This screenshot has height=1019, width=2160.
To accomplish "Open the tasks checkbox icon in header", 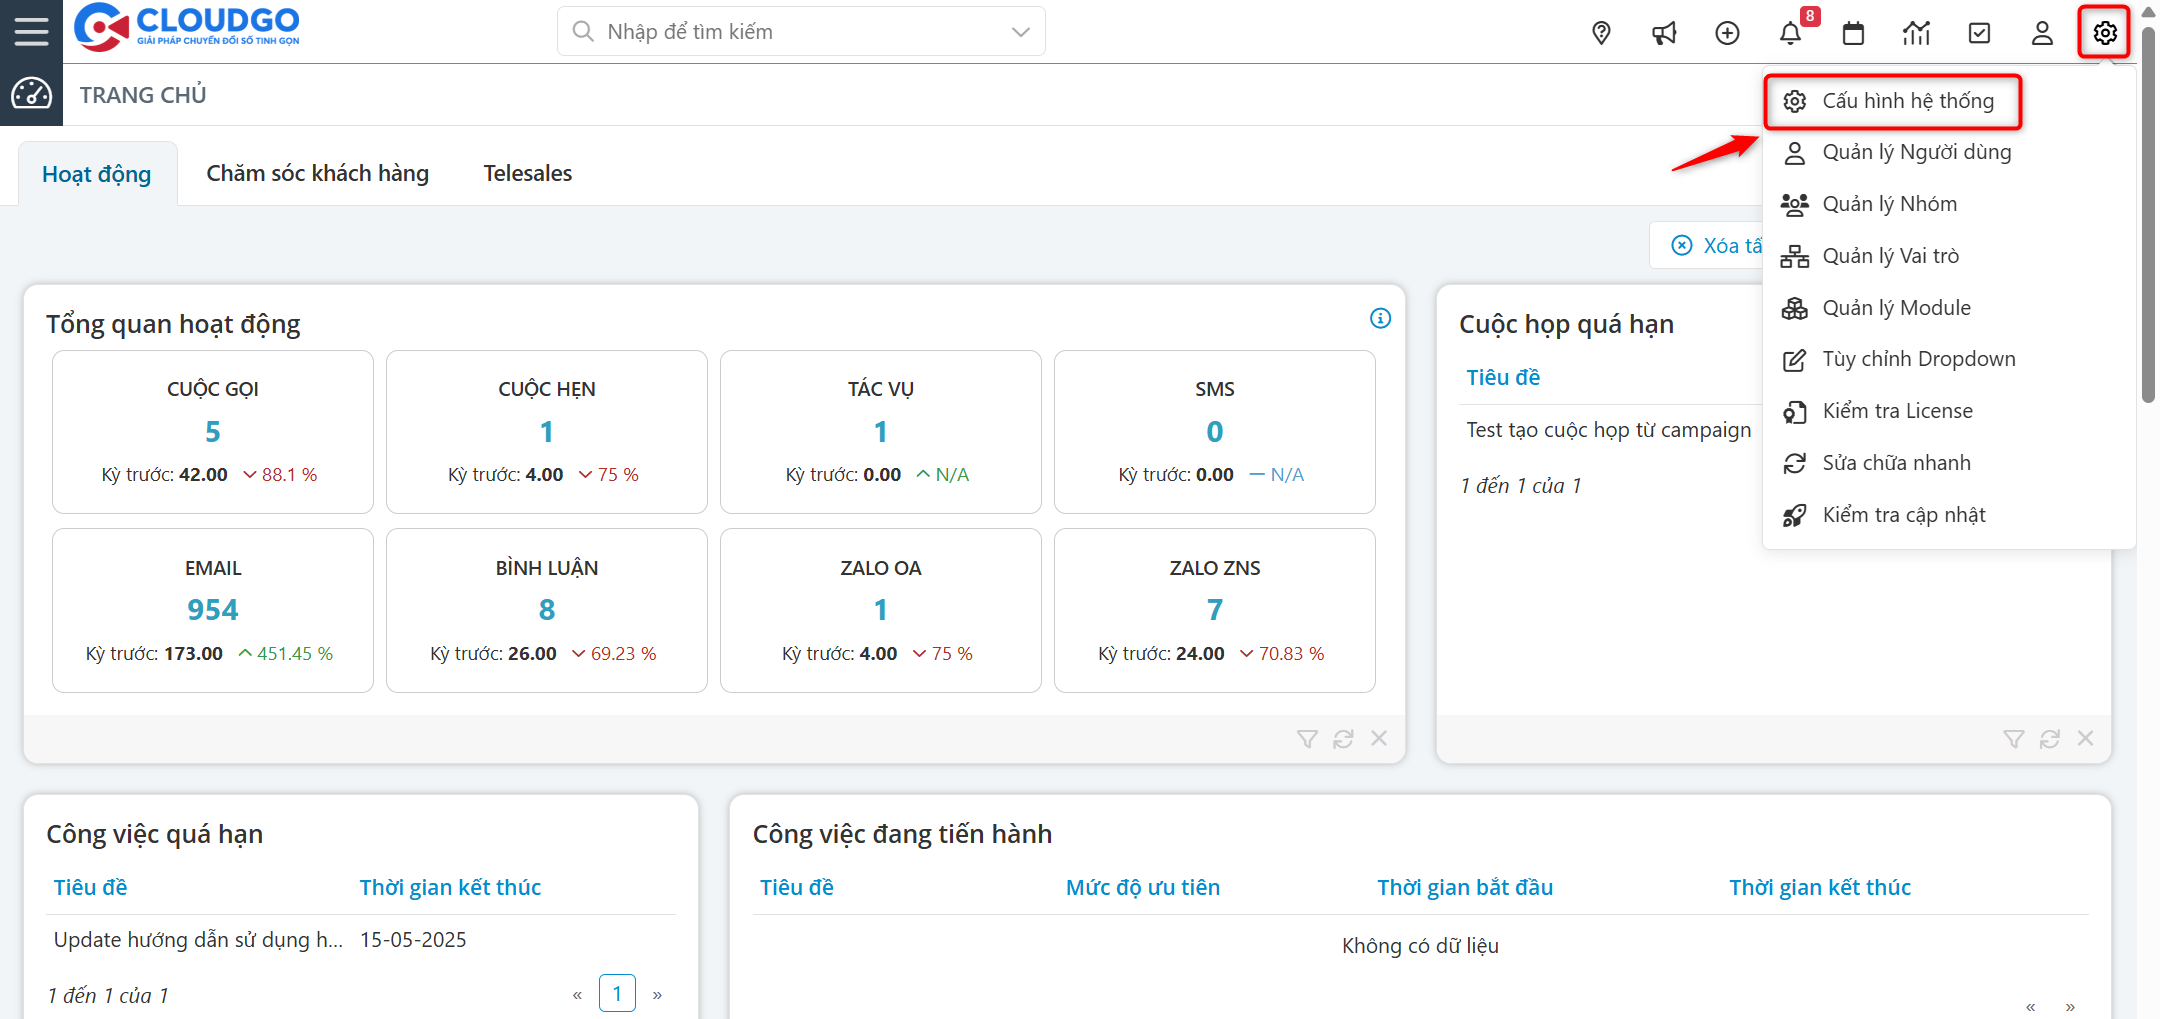I will pyautogui.click(x=1979, y=33).
